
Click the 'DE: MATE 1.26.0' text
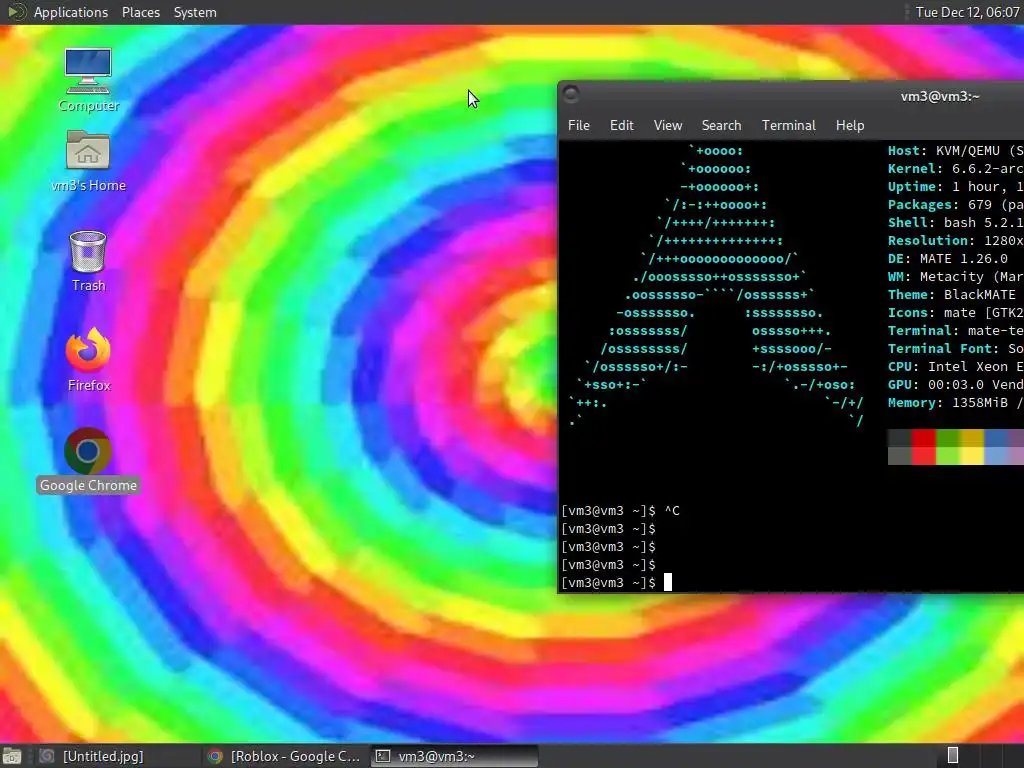[948, 259]
